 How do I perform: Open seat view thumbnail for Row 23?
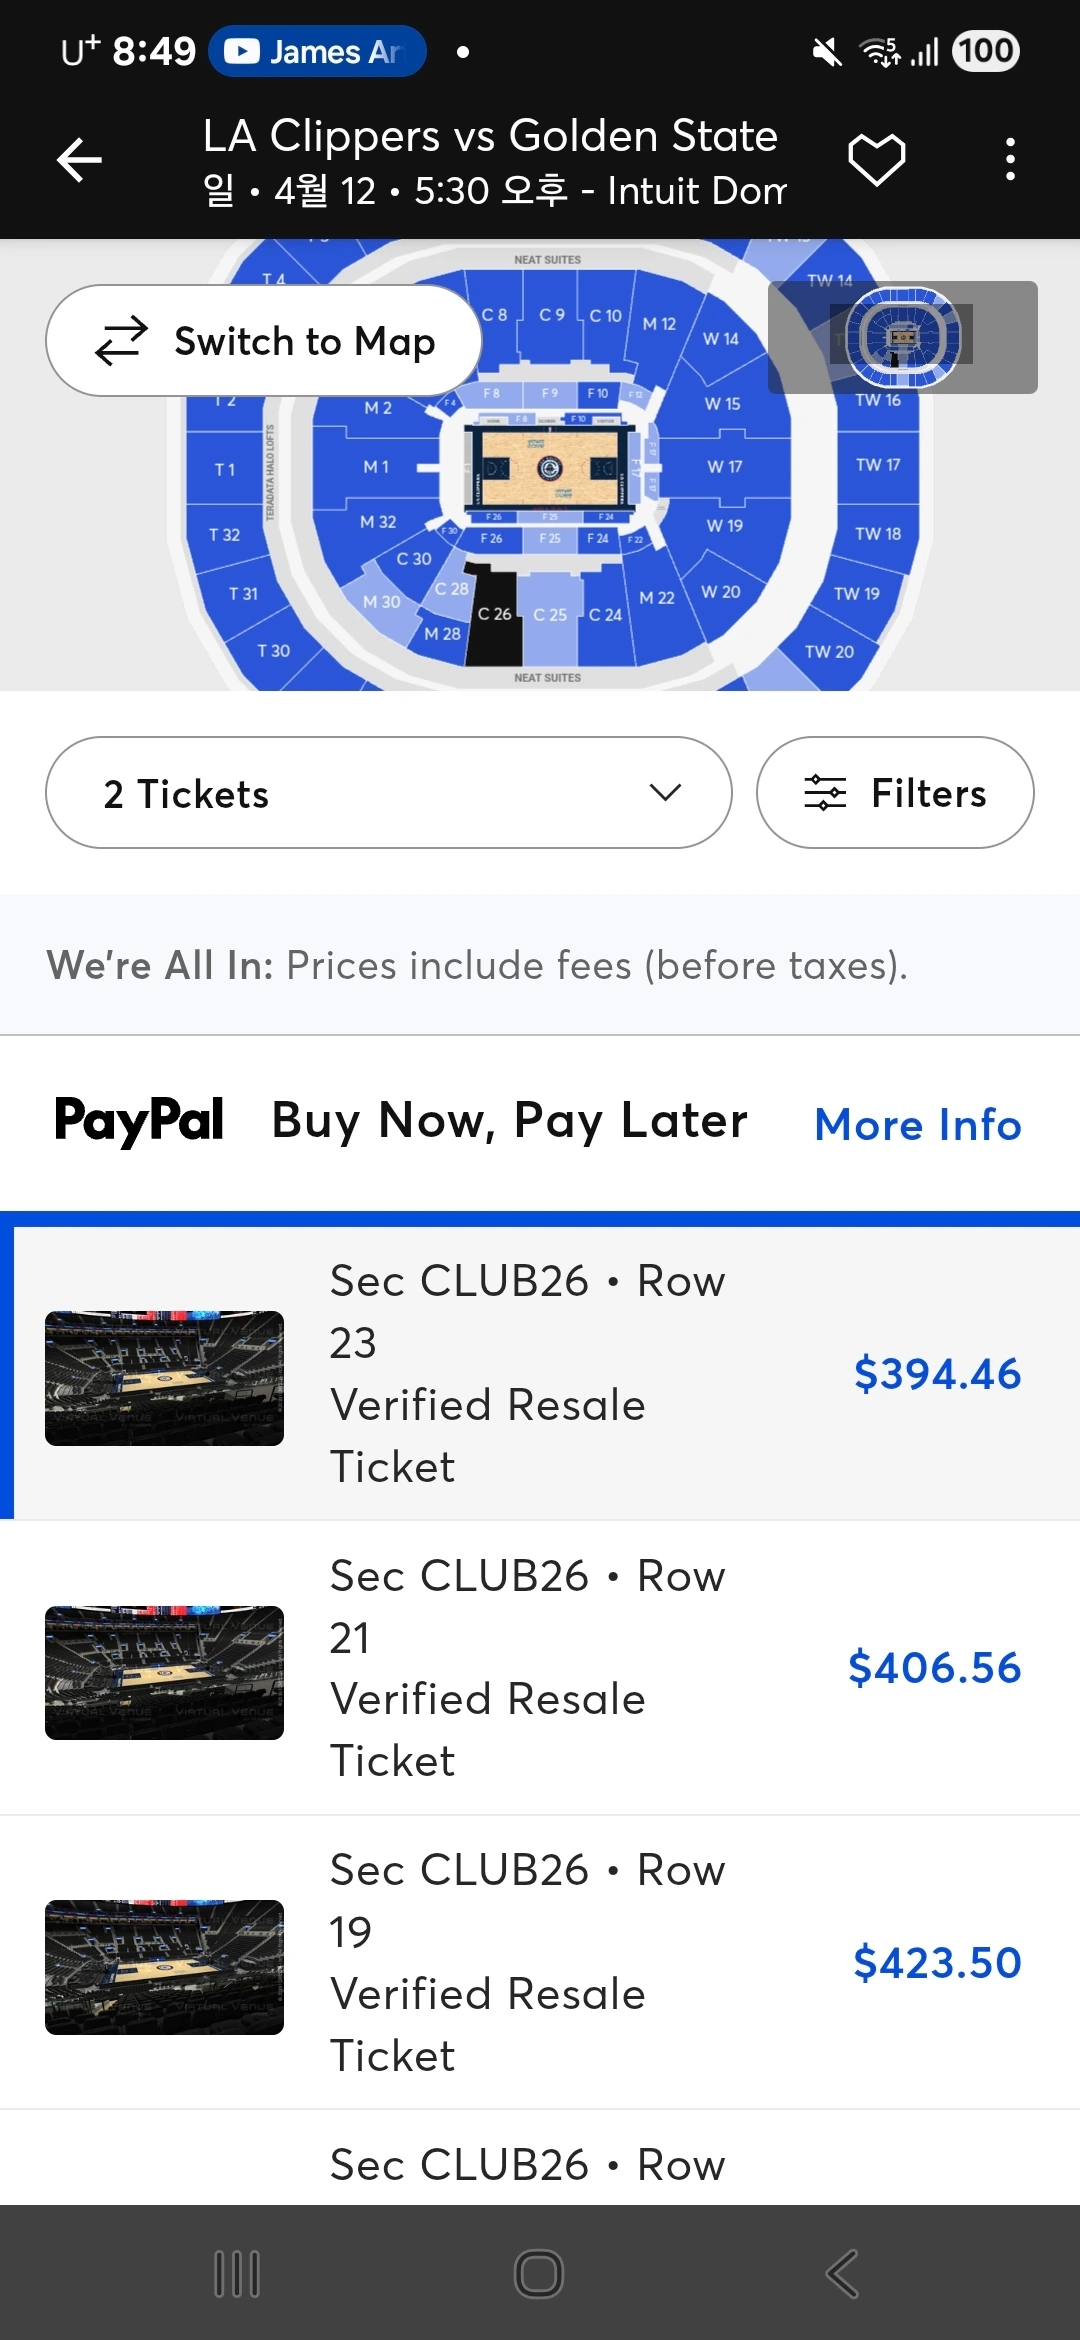point(164,1378)
